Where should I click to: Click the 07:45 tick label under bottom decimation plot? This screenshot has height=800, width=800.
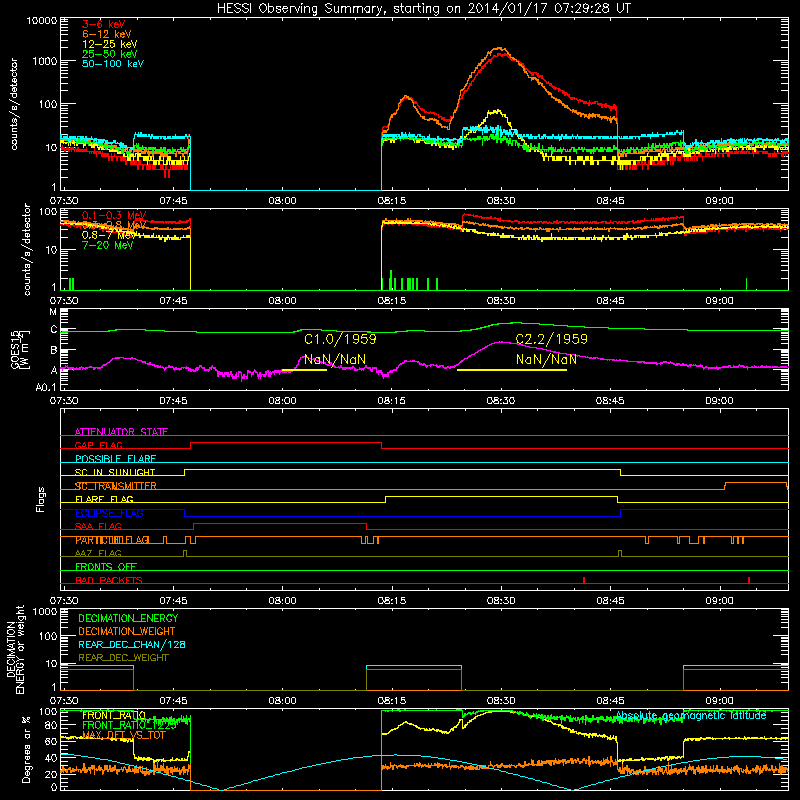pyautogui.click(x=173, y=701)
